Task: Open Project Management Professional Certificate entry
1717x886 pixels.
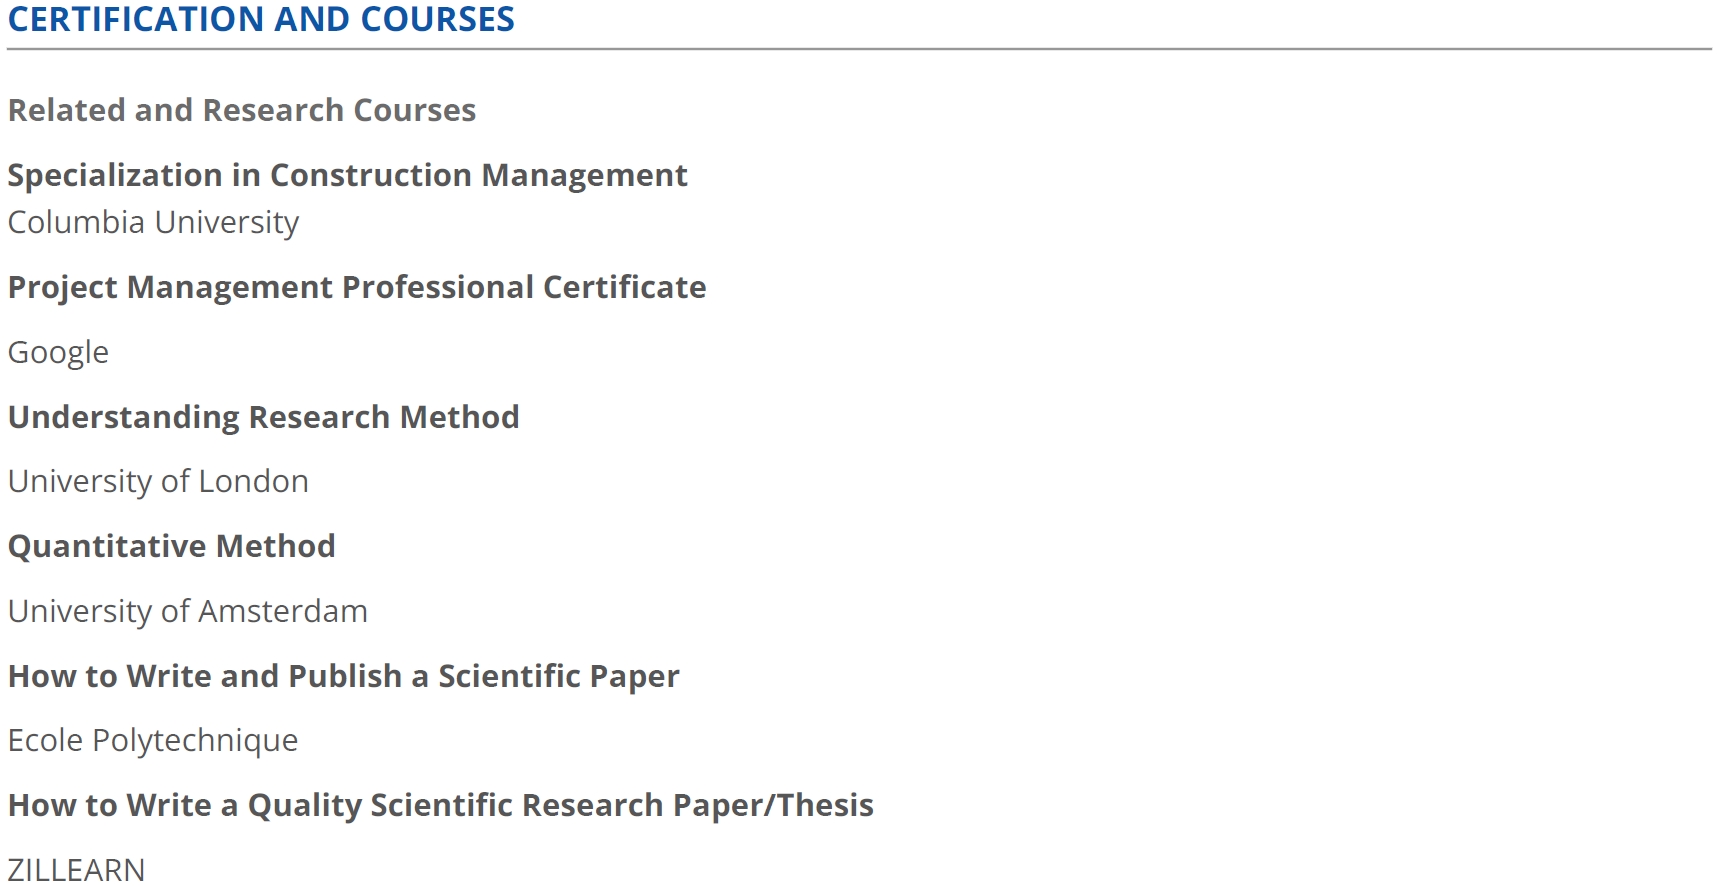Action: pyautogui.click(x=357, y=288)
